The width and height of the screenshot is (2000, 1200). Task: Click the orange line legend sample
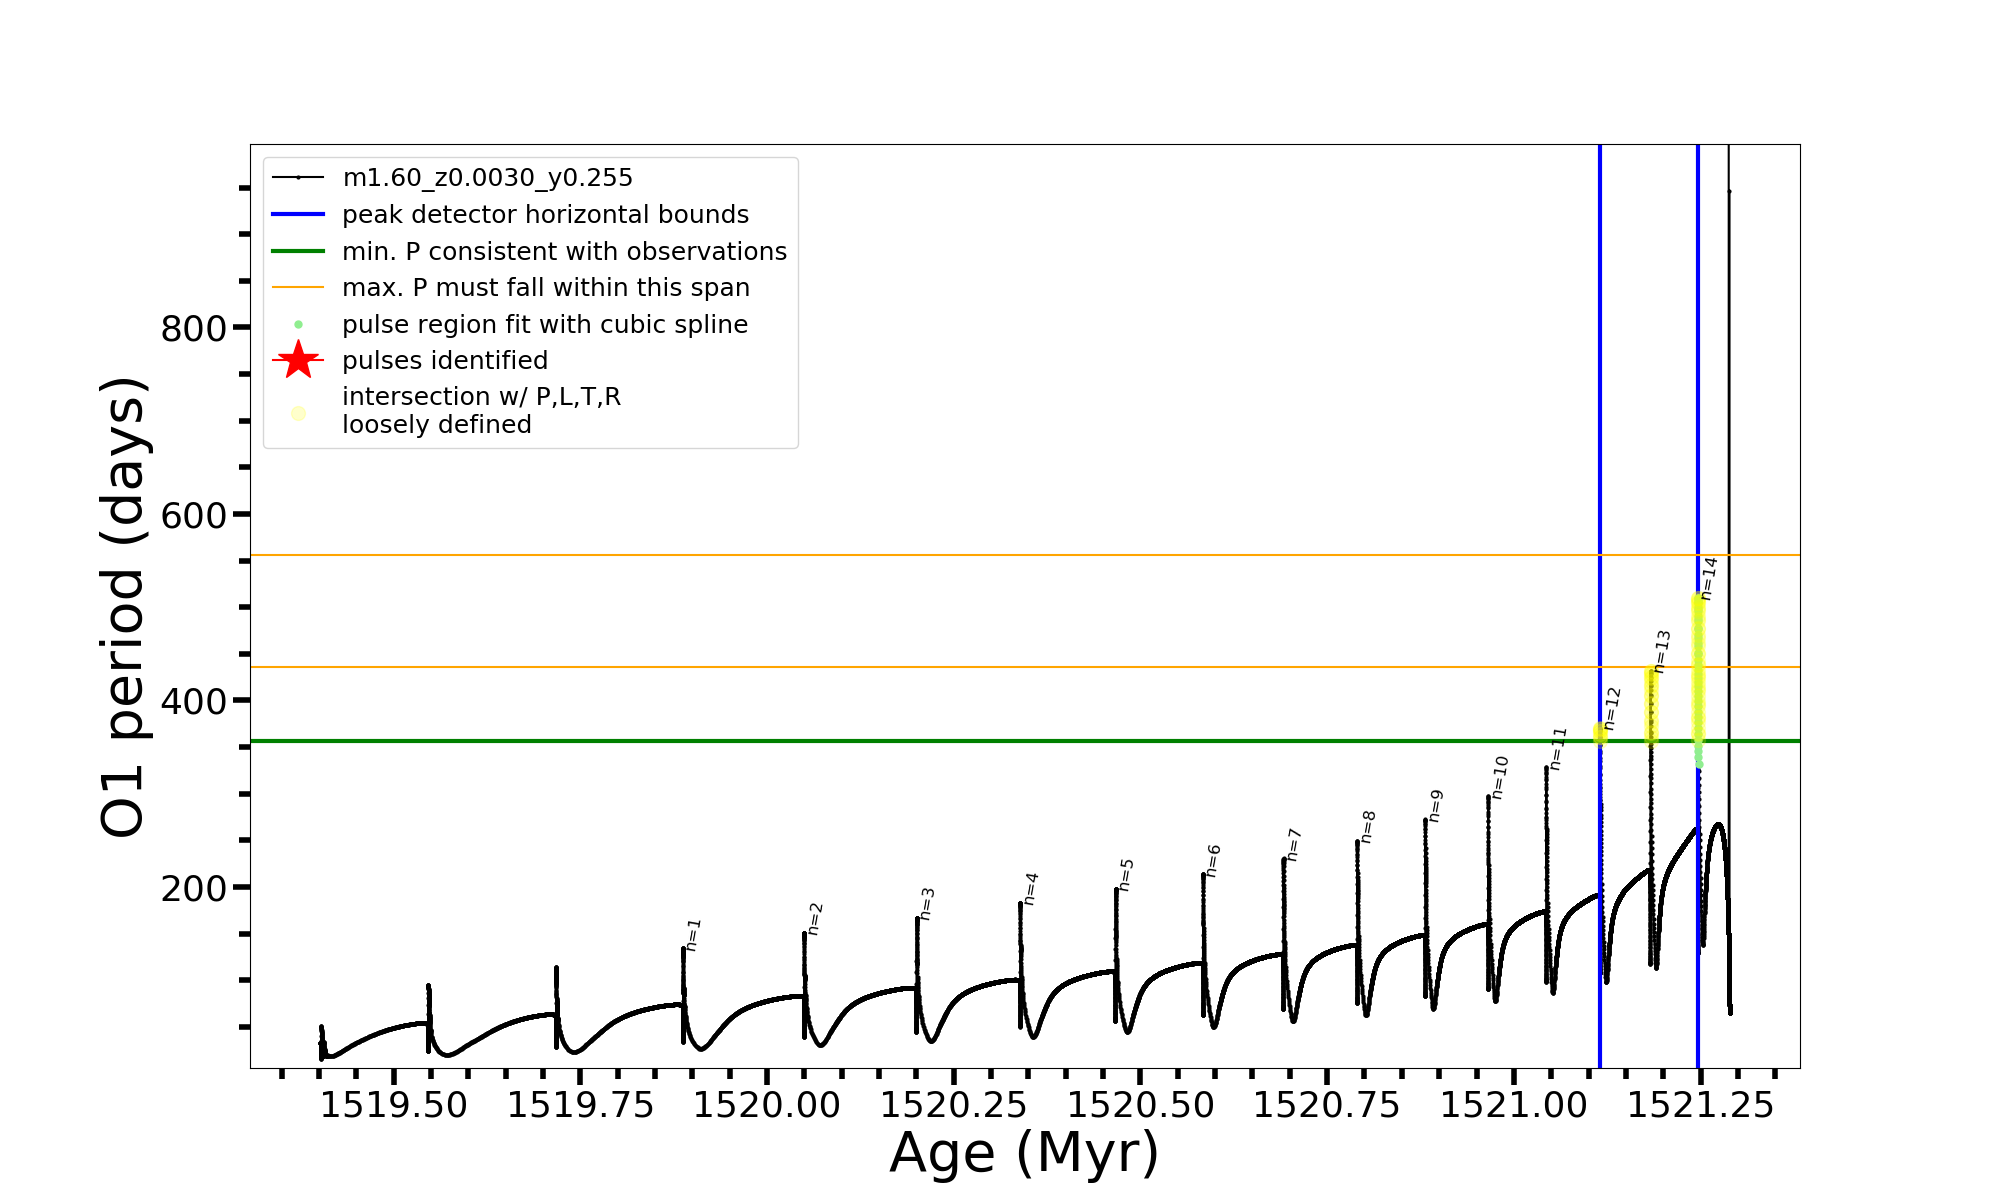click(x=298, y=288)
